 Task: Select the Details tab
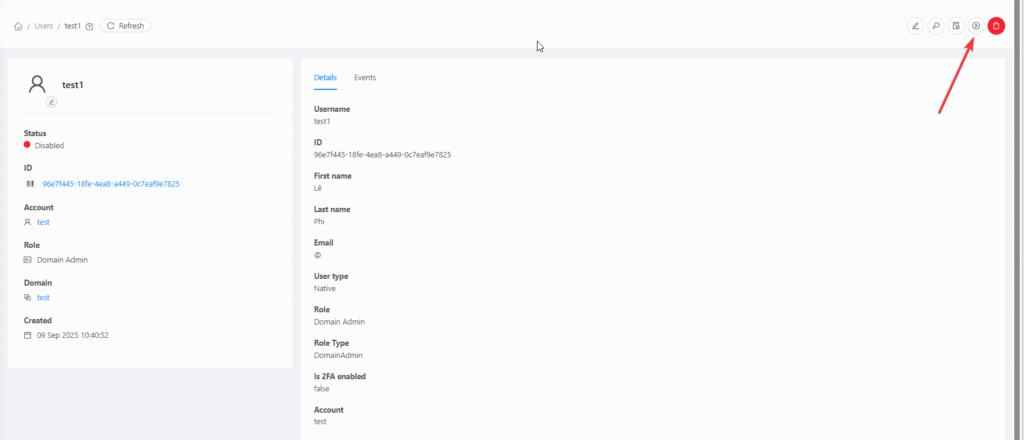[x=325, y=77]
